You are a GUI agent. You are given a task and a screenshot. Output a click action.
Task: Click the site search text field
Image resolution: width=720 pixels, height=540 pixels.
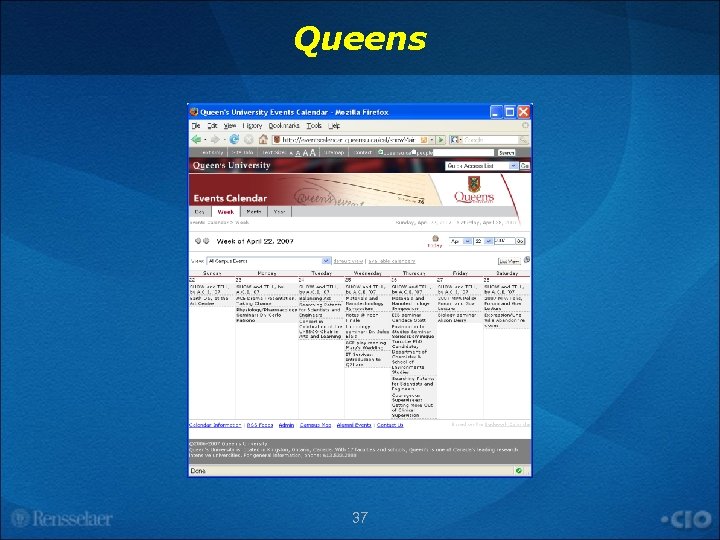[x=463, y=152]
